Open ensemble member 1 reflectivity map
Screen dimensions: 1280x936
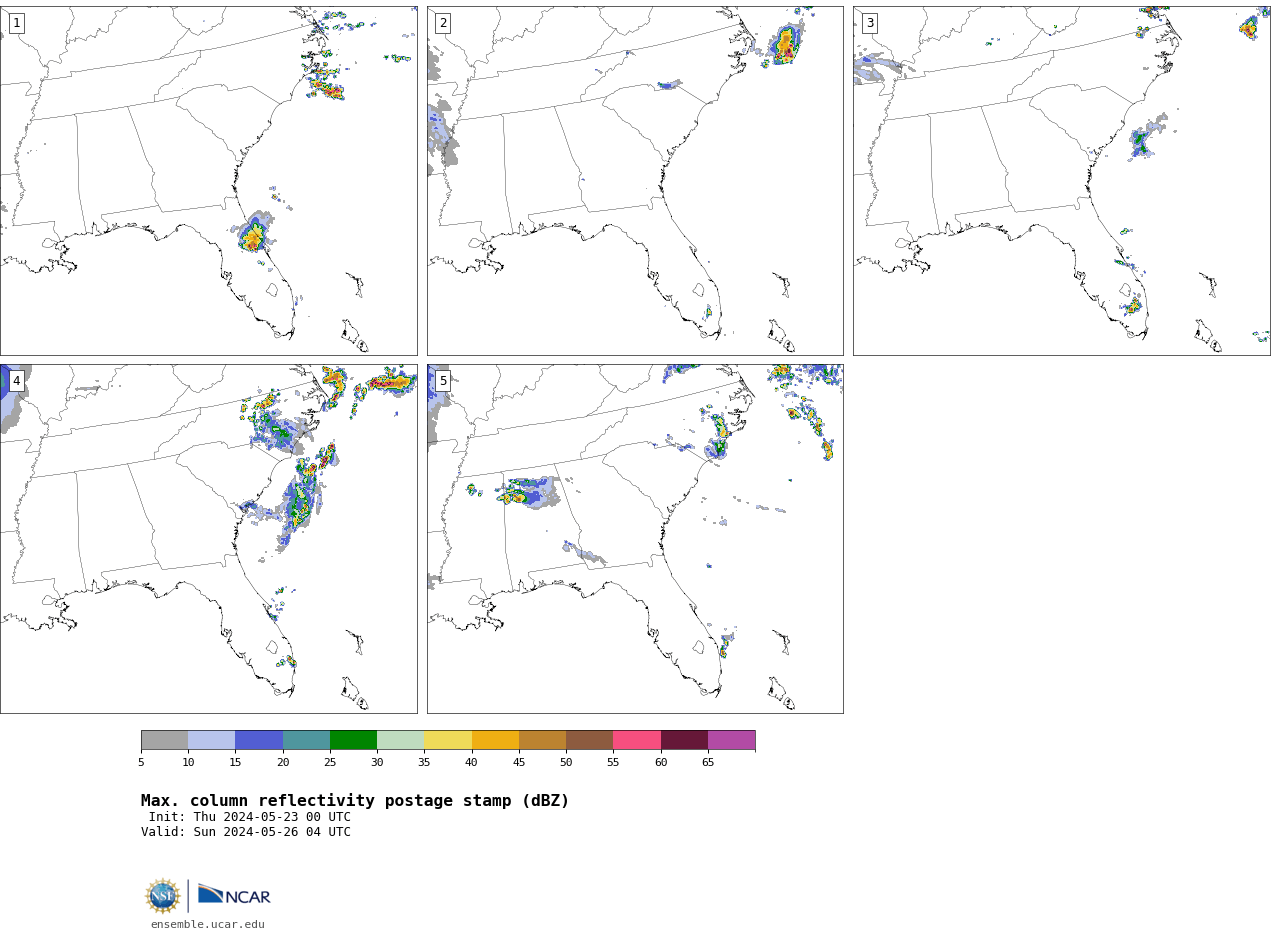(x=208, y=181)
